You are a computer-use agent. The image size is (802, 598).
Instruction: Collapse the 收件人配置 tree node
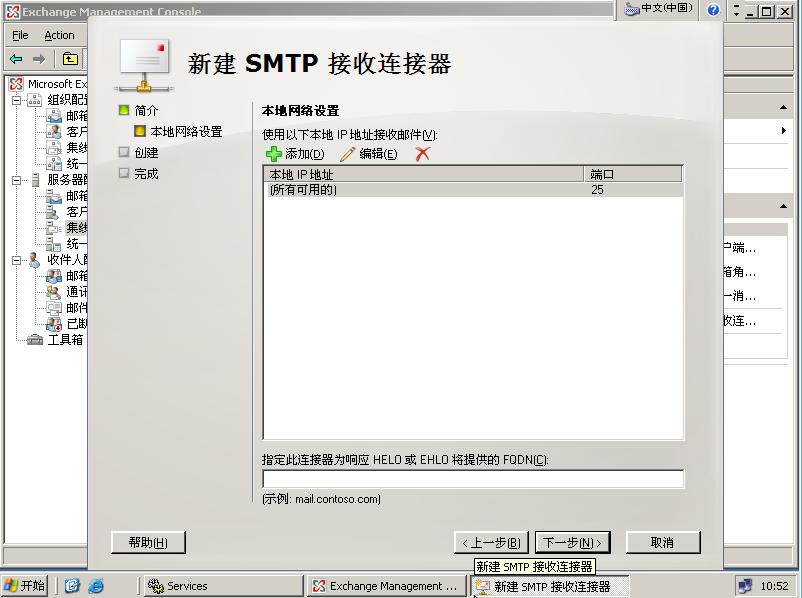17,260
